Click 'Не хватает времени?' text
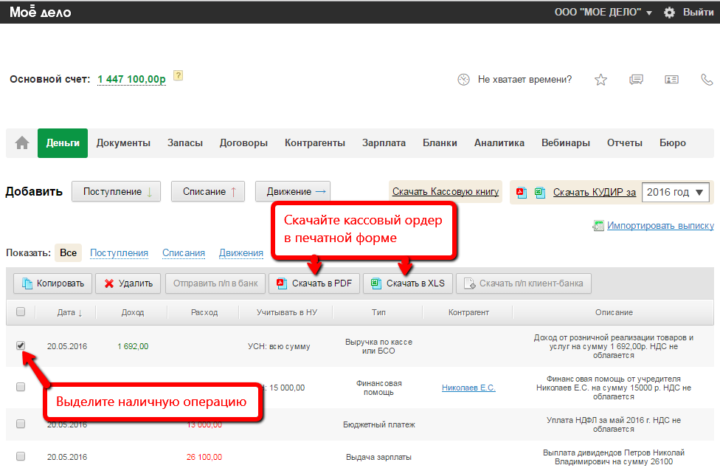The width and height of the screenshot is (720, 468). tap(525, 79)
